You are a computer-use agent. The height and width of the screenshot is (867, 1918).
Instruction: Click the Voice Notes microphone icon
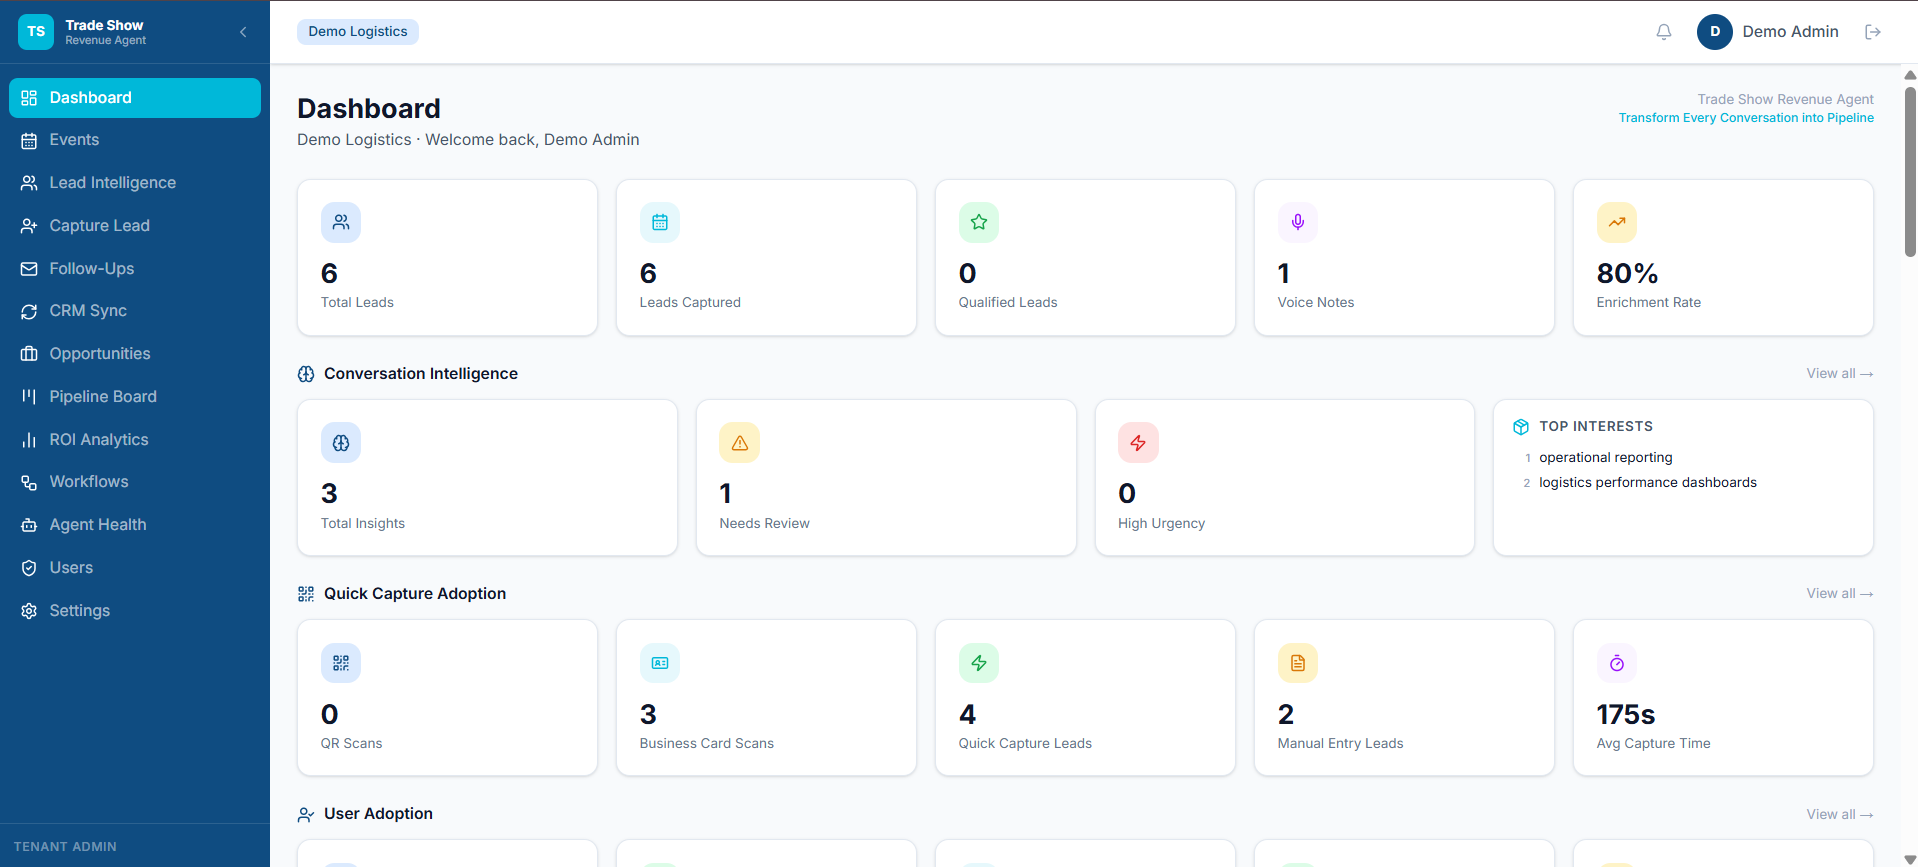[x=1298, y=222]
